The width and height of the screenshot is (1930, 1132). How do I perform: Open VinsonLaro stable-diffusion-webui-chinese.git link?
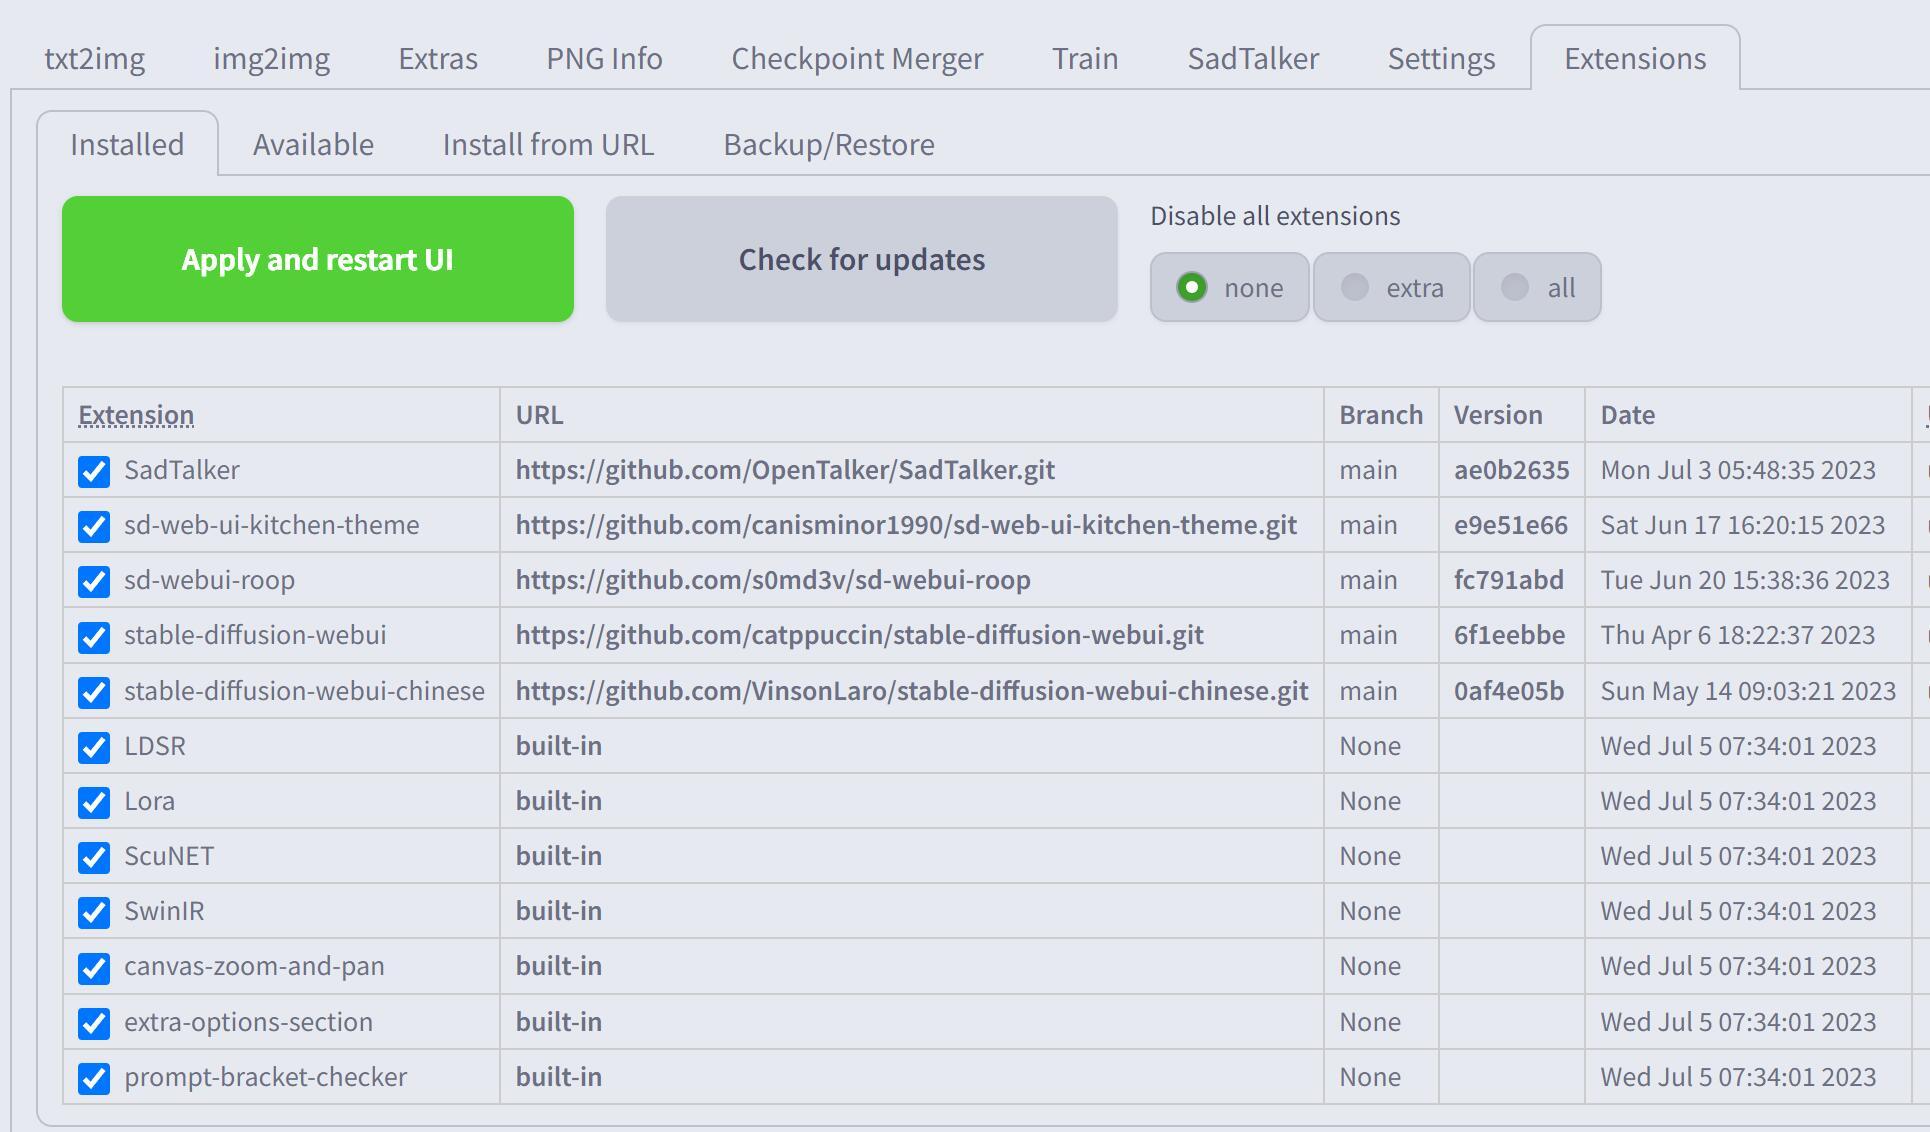click(912, 691)
